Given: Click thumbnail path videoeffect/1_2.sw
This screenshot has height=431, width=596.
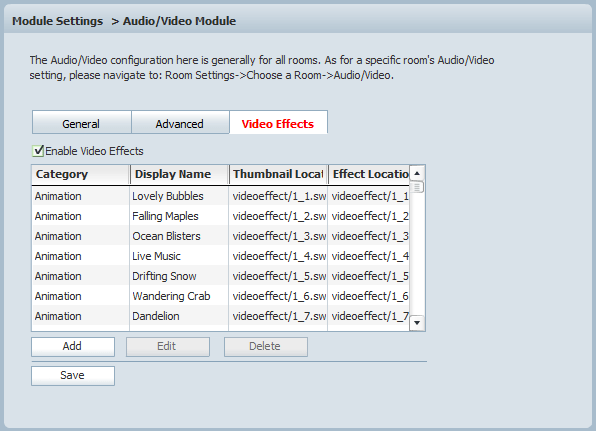Looking at the screenshot, I should point(278,216).
